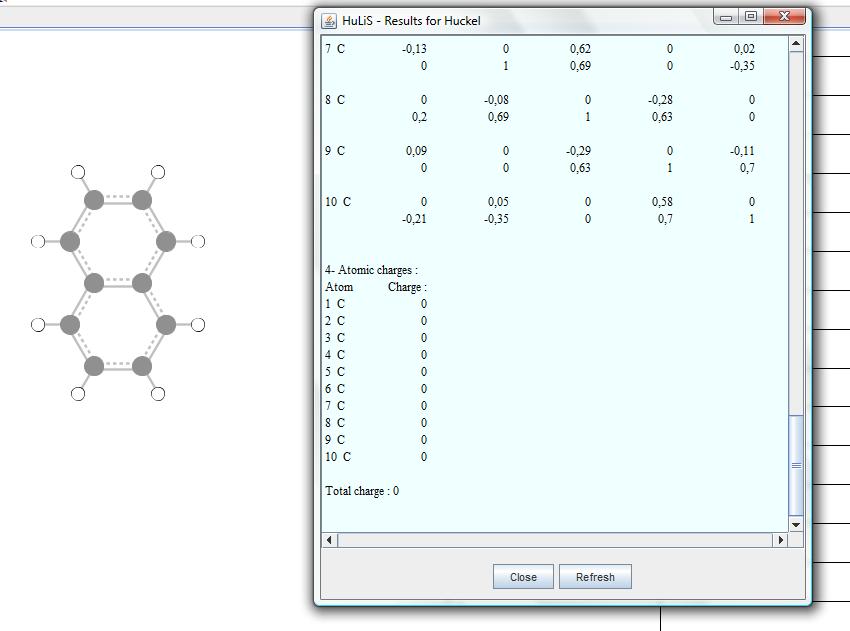
Task: Click the charge value listed for atom 1 C
Action: (422, 303)
